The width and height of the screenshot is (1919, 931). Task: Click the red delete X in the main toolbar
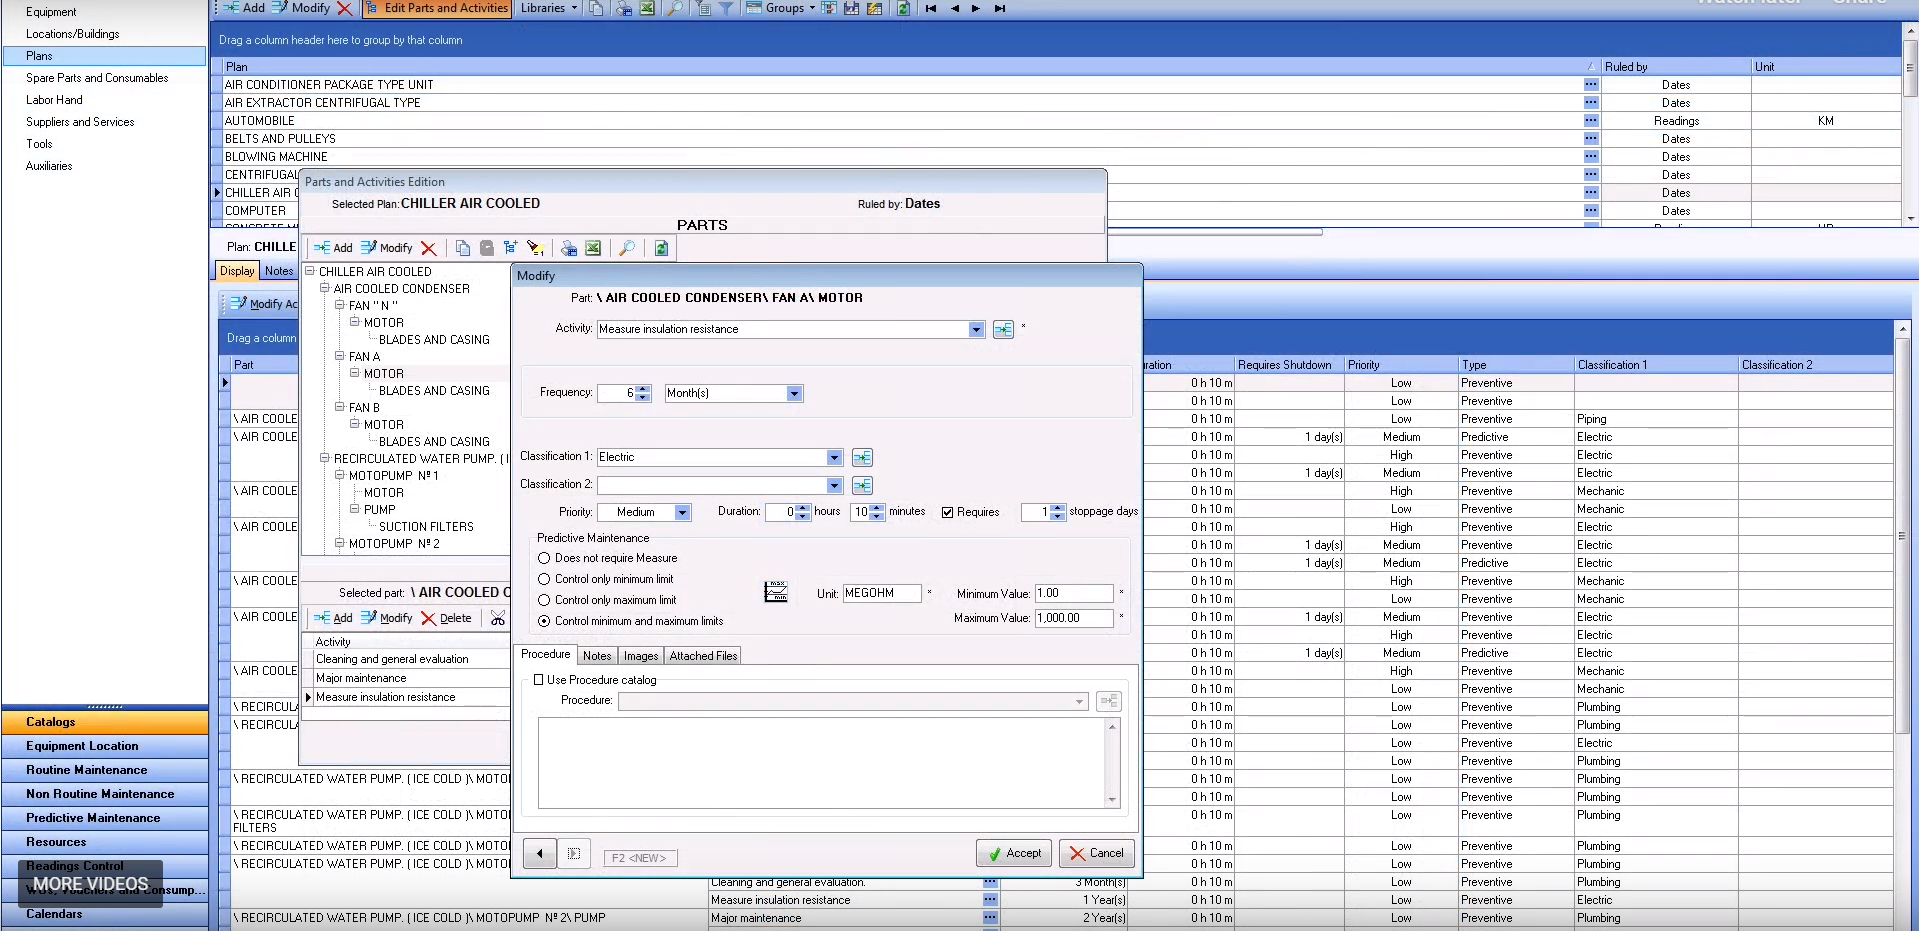coord(345,8)
